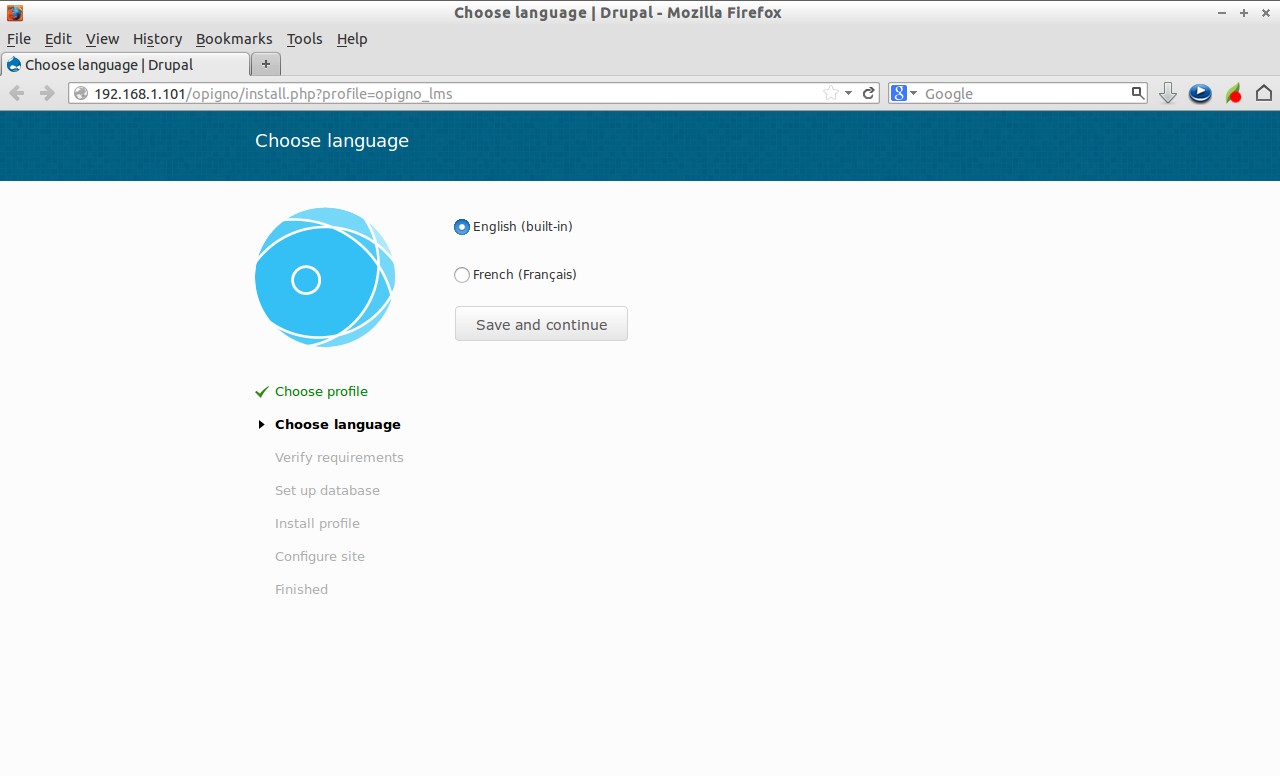Click the Choose language current step

click(338, 424)
